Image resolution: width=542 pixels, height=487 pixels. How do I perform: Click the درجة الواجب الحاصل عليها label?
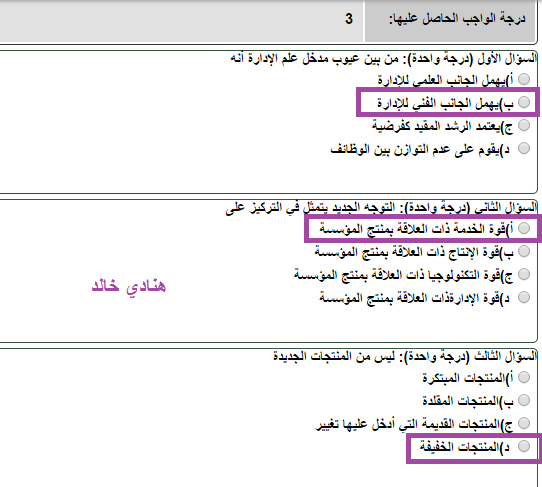(x=457, y=19)
